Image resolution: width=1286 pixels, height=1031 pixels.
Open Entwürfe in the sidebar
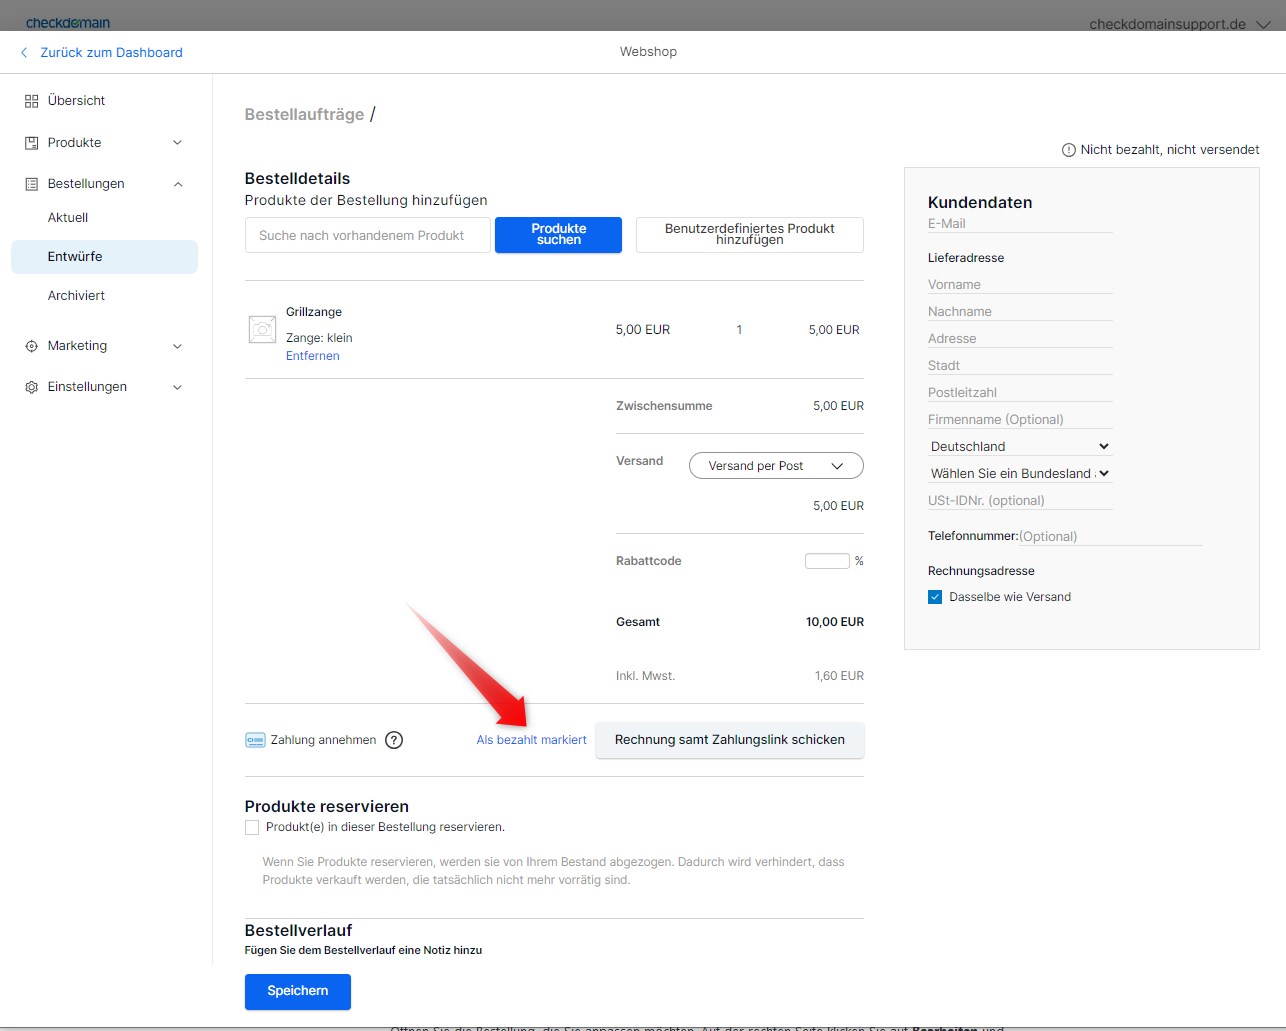(x=75, y=257)
